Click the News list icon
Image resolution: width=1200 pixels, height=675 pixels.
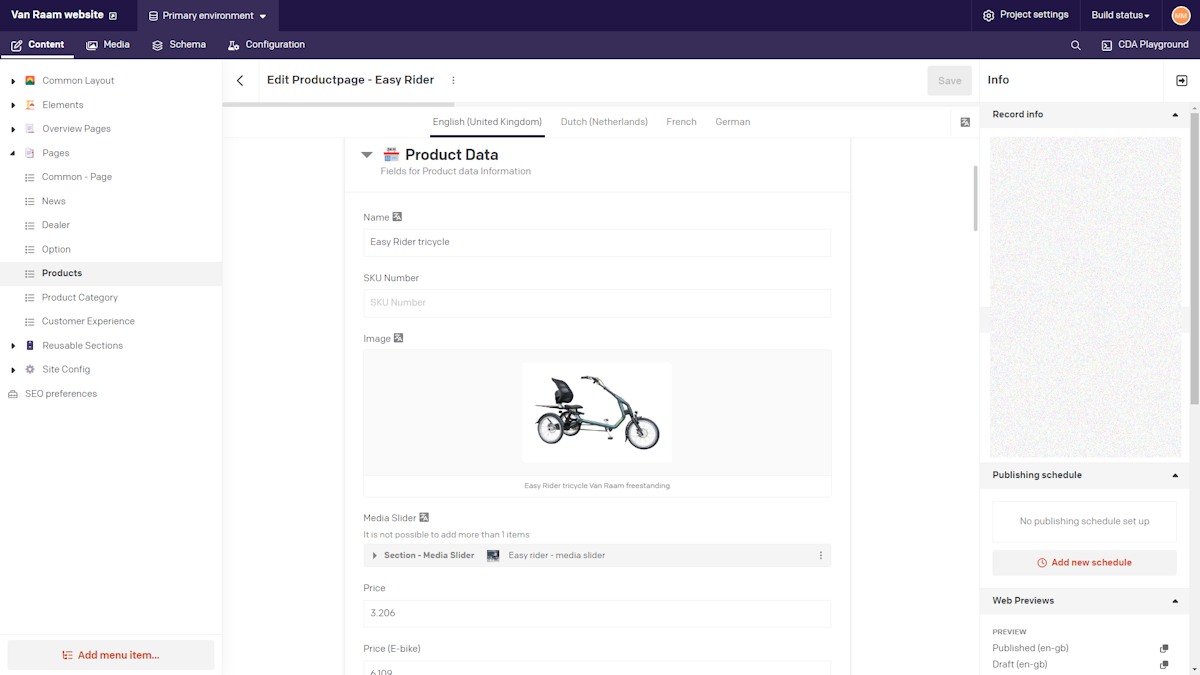(x=30, y=201)
